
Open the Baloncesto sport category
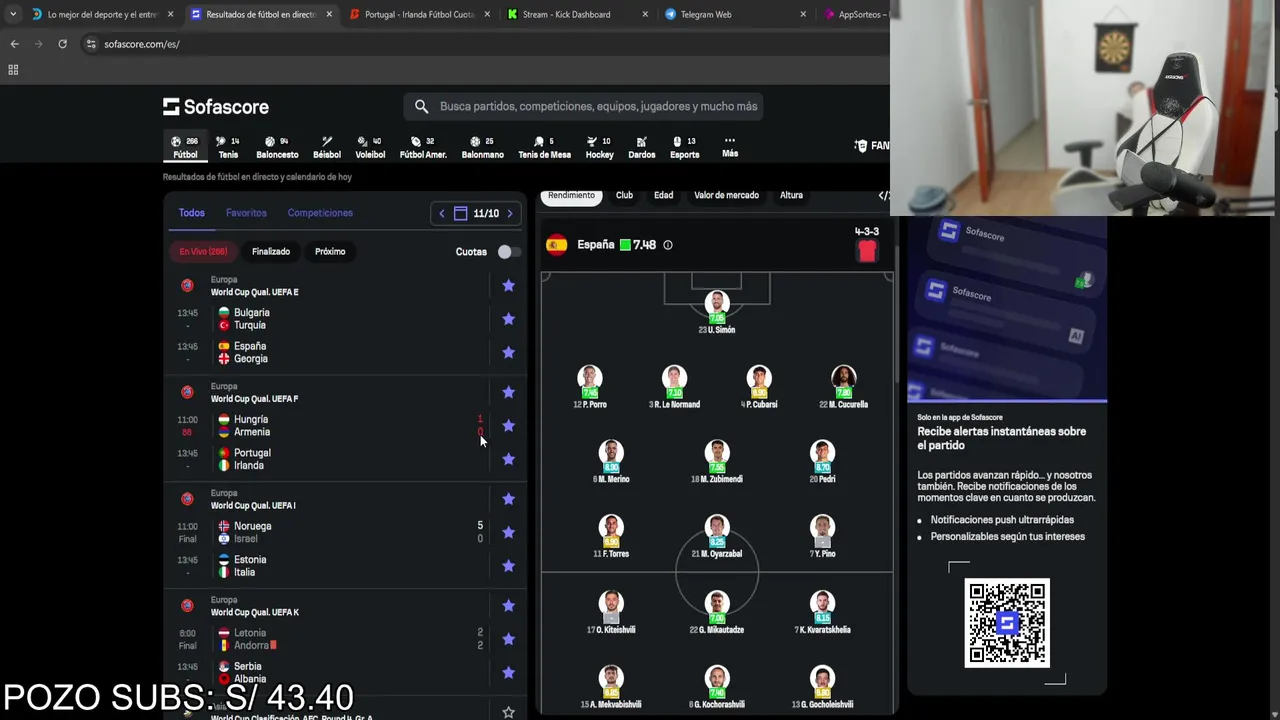click(277, 147)
